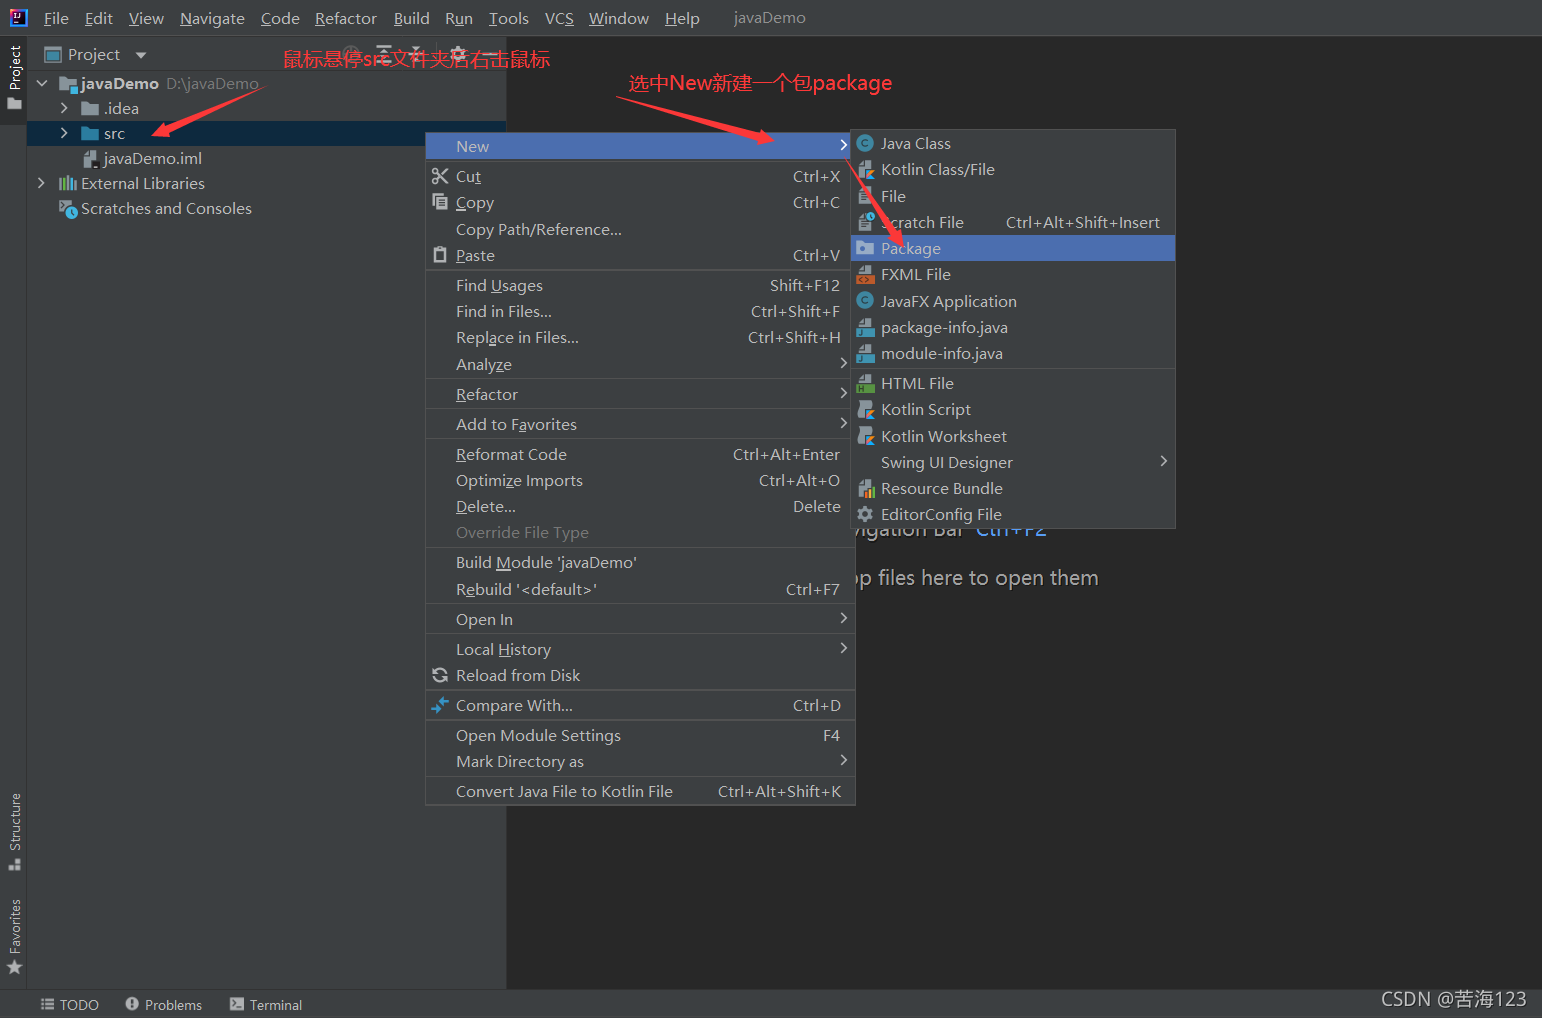The height and width of the screenshot is (1018, 1542).
Task: Click the Scratches and Consoles icon
Action: click(68, 209)
